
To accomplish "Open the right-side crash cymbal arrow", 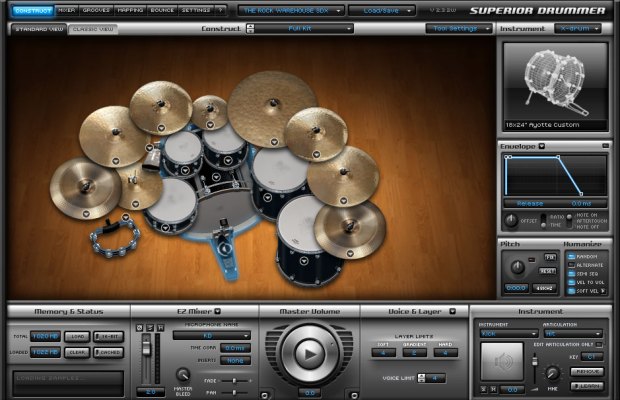I will pyautogui.click(x=344, y=200).
